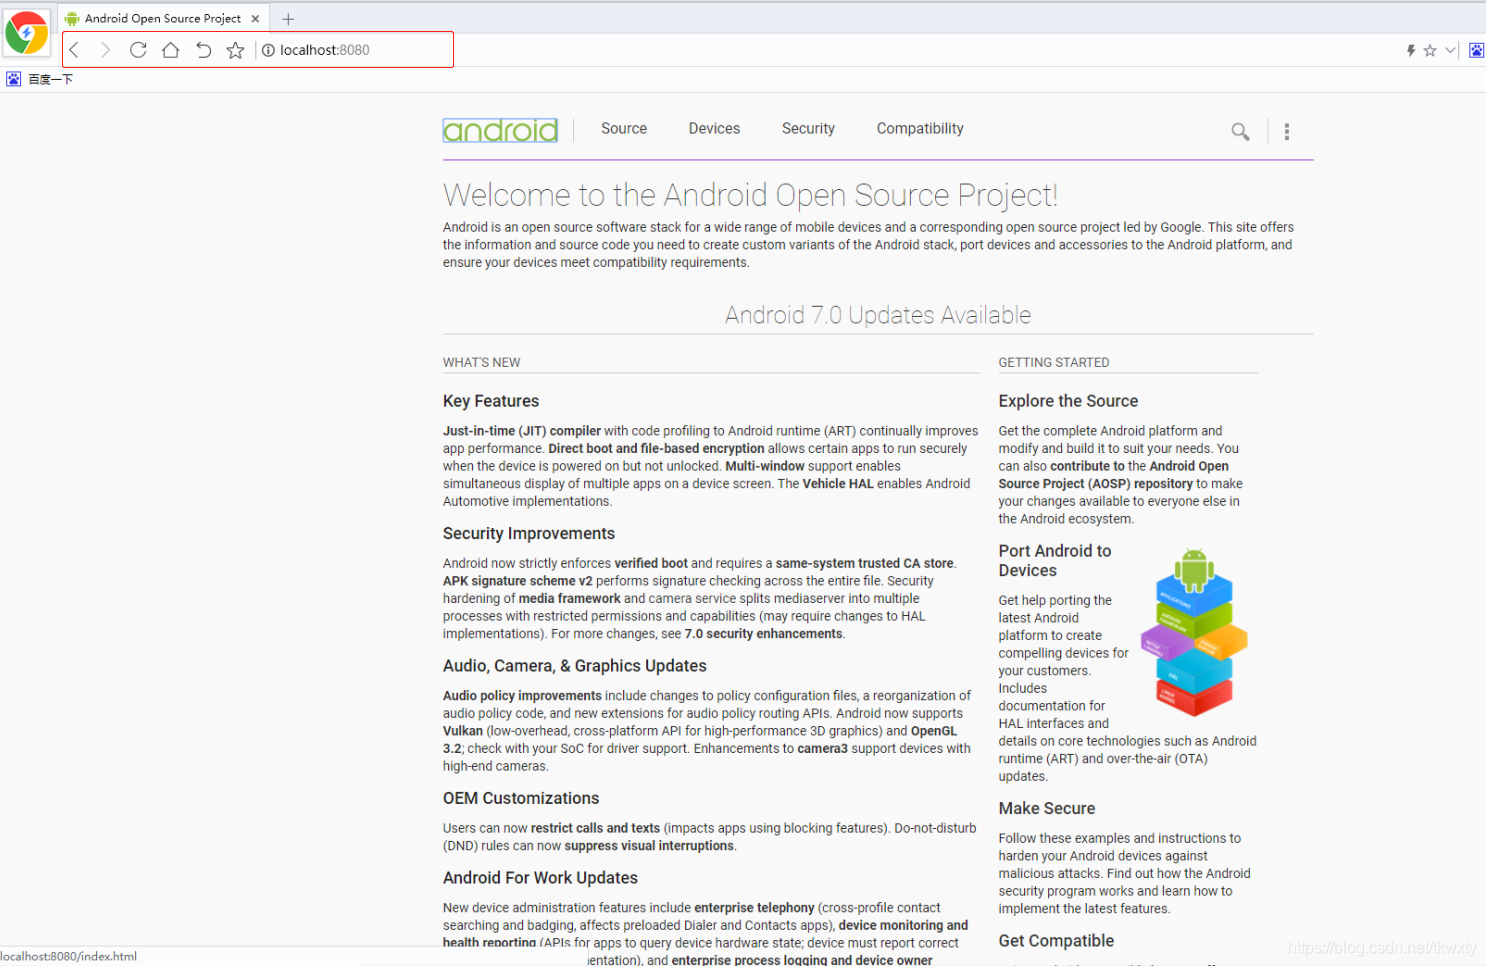View site info icon before localhost URL

(268, 50)
